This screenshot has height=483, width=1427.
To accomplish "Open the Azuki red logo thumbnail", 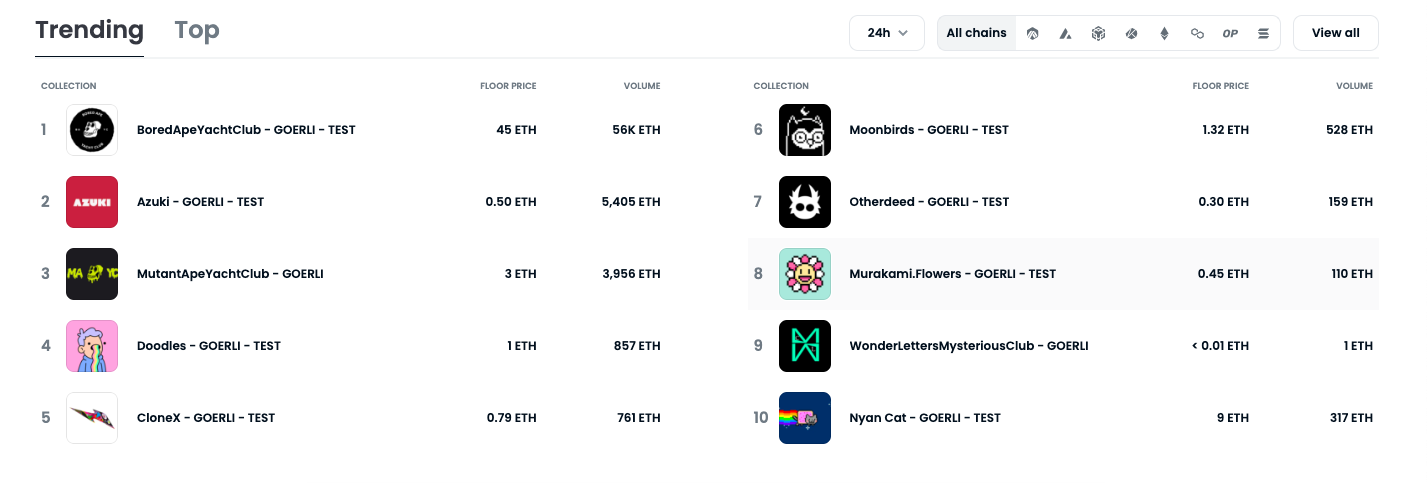I will click(x=92, y=202).
